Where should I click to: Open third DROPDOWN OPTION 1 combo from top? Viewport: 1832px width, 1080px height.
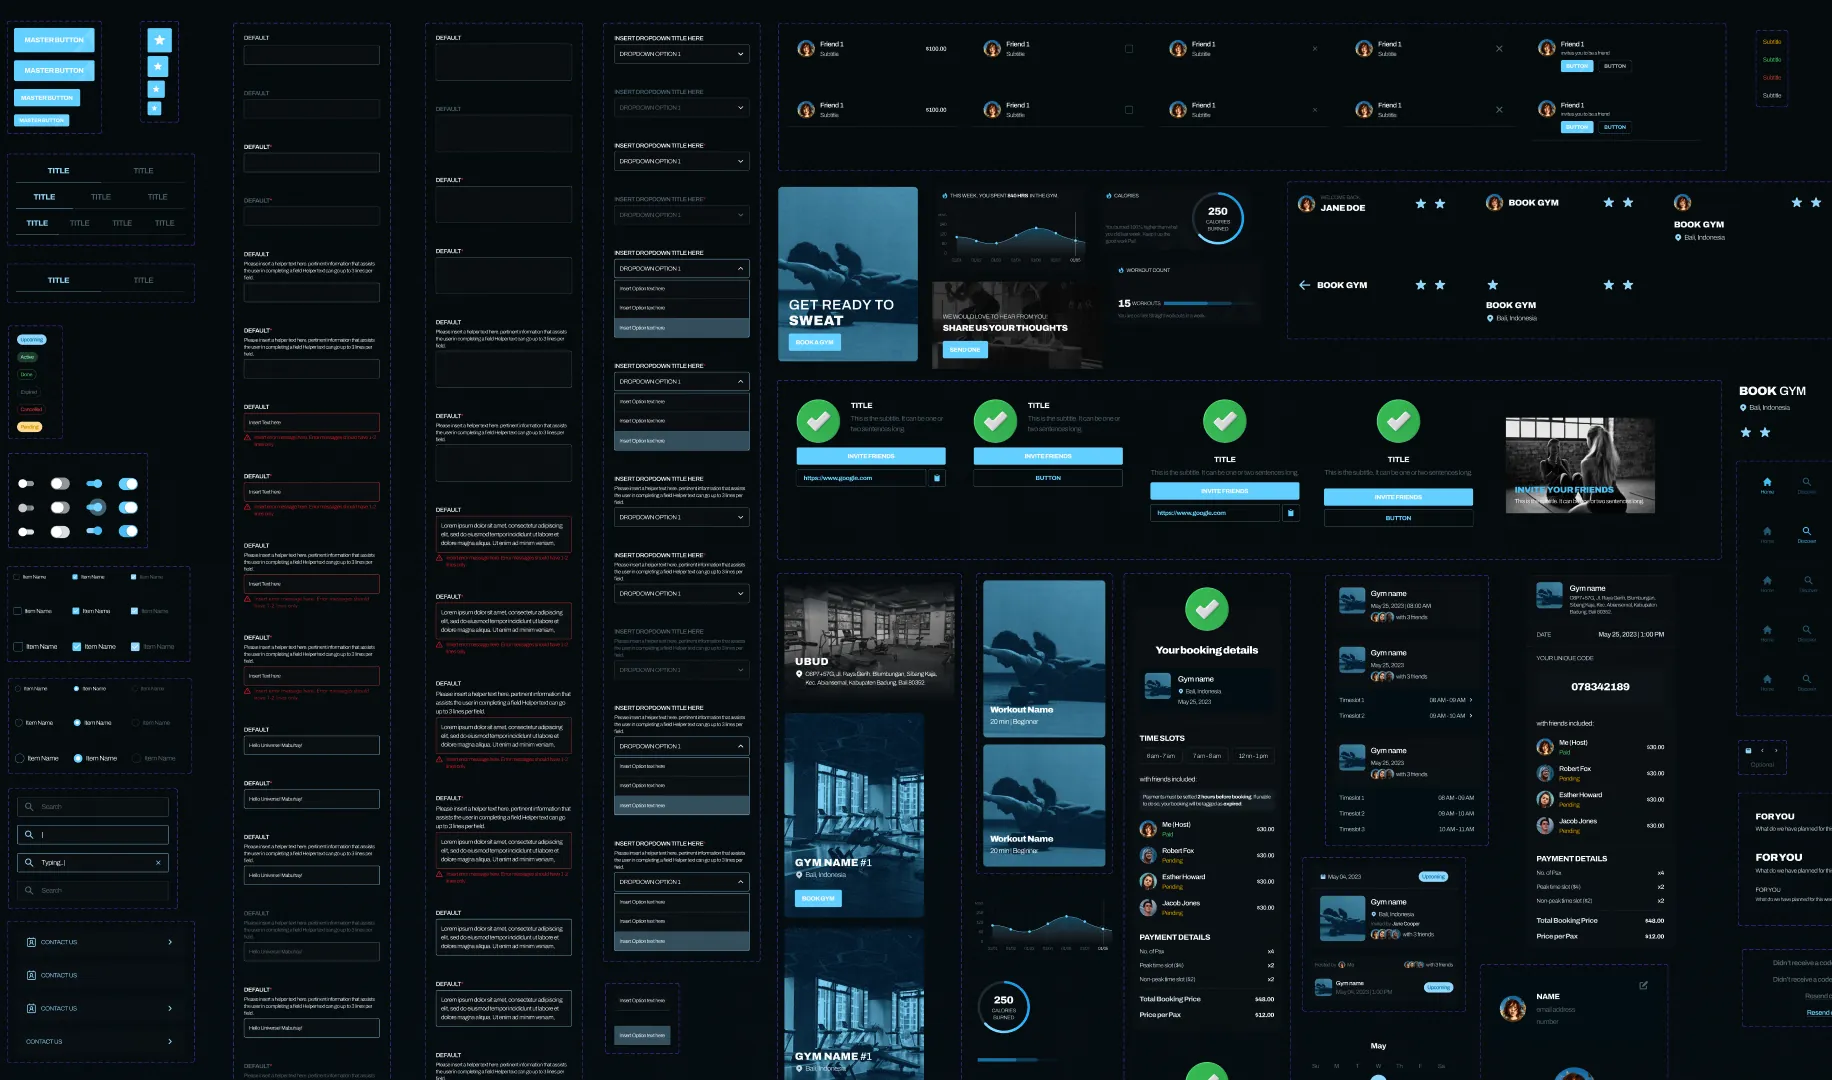coord(681,161)
